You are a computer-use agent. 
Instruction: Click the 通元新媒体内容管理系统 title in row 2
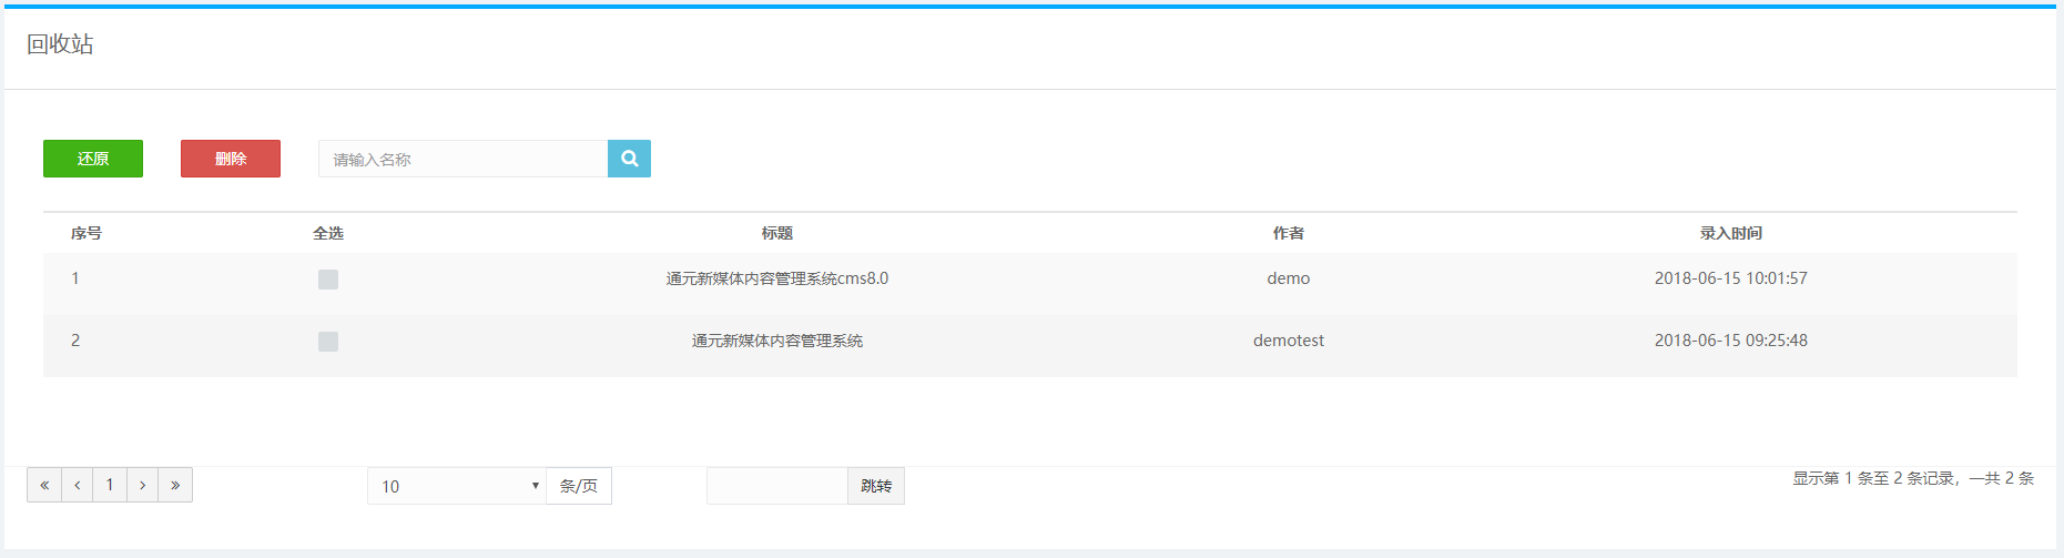(x=777, y=341)
